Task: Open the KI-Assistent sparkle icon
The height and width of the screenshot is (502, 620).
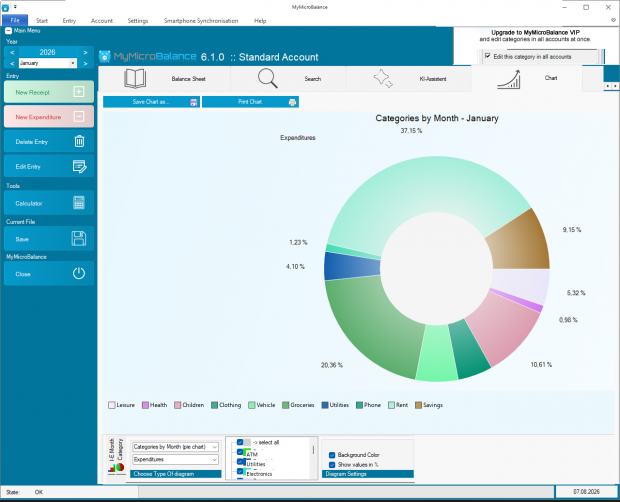Action: click(383, 78)
